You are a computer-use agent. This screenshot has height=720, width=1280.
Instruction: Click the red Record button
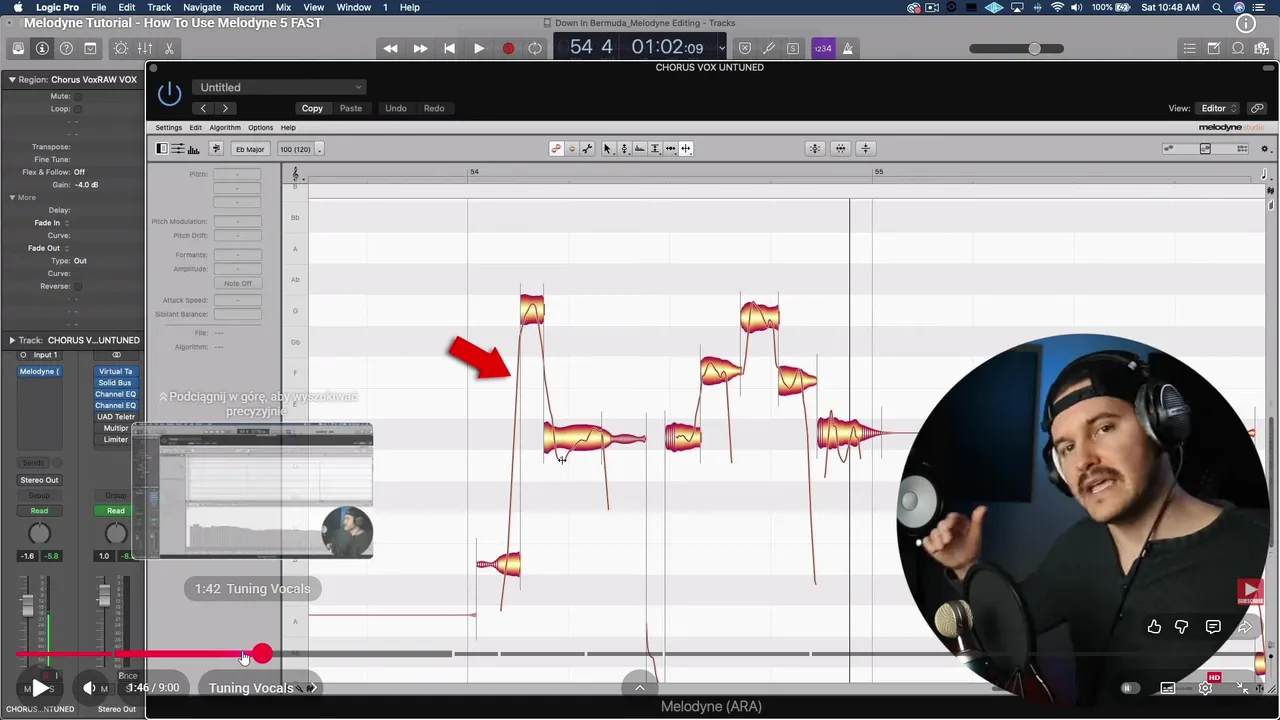coord(508,48)
